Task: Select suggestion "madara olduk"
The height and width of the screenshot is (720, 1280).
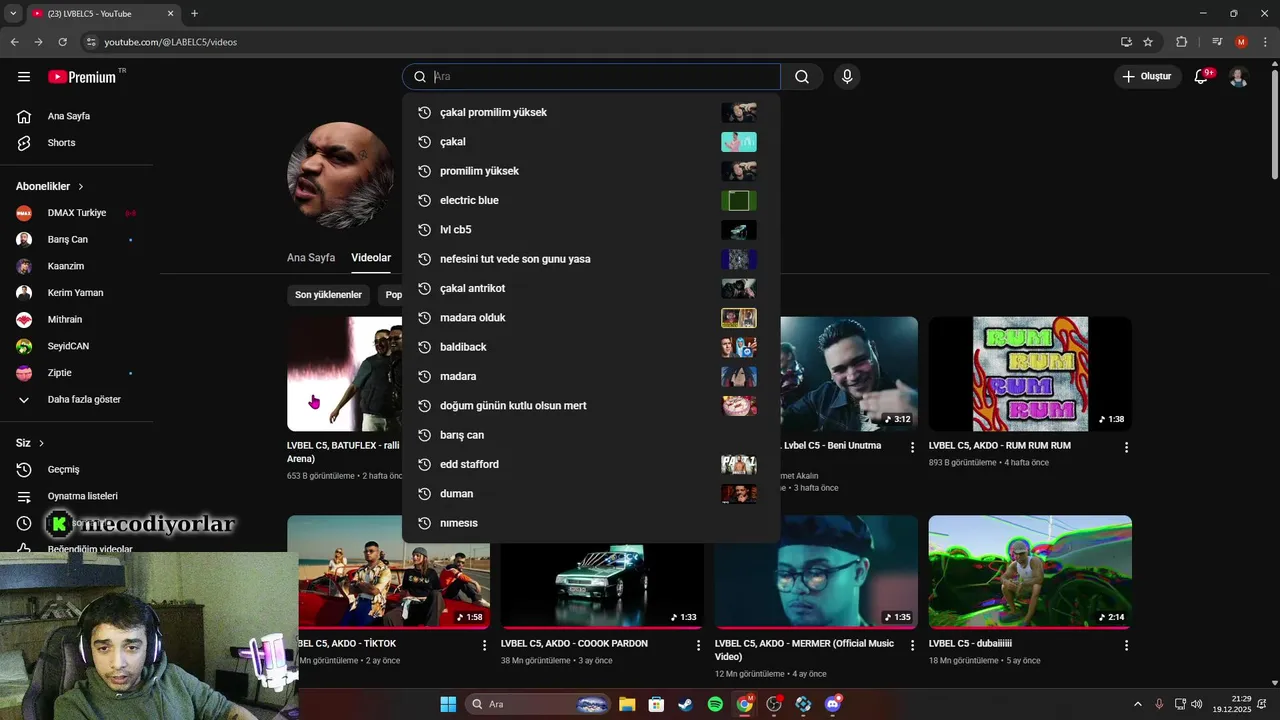Action: (x=590, y=318)
